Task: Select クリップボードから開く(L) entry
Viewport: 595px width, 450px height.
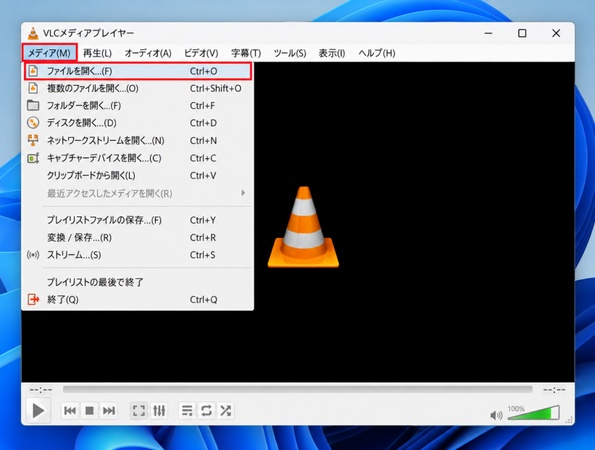Action: pyautogui.click(x=138, y=175)
